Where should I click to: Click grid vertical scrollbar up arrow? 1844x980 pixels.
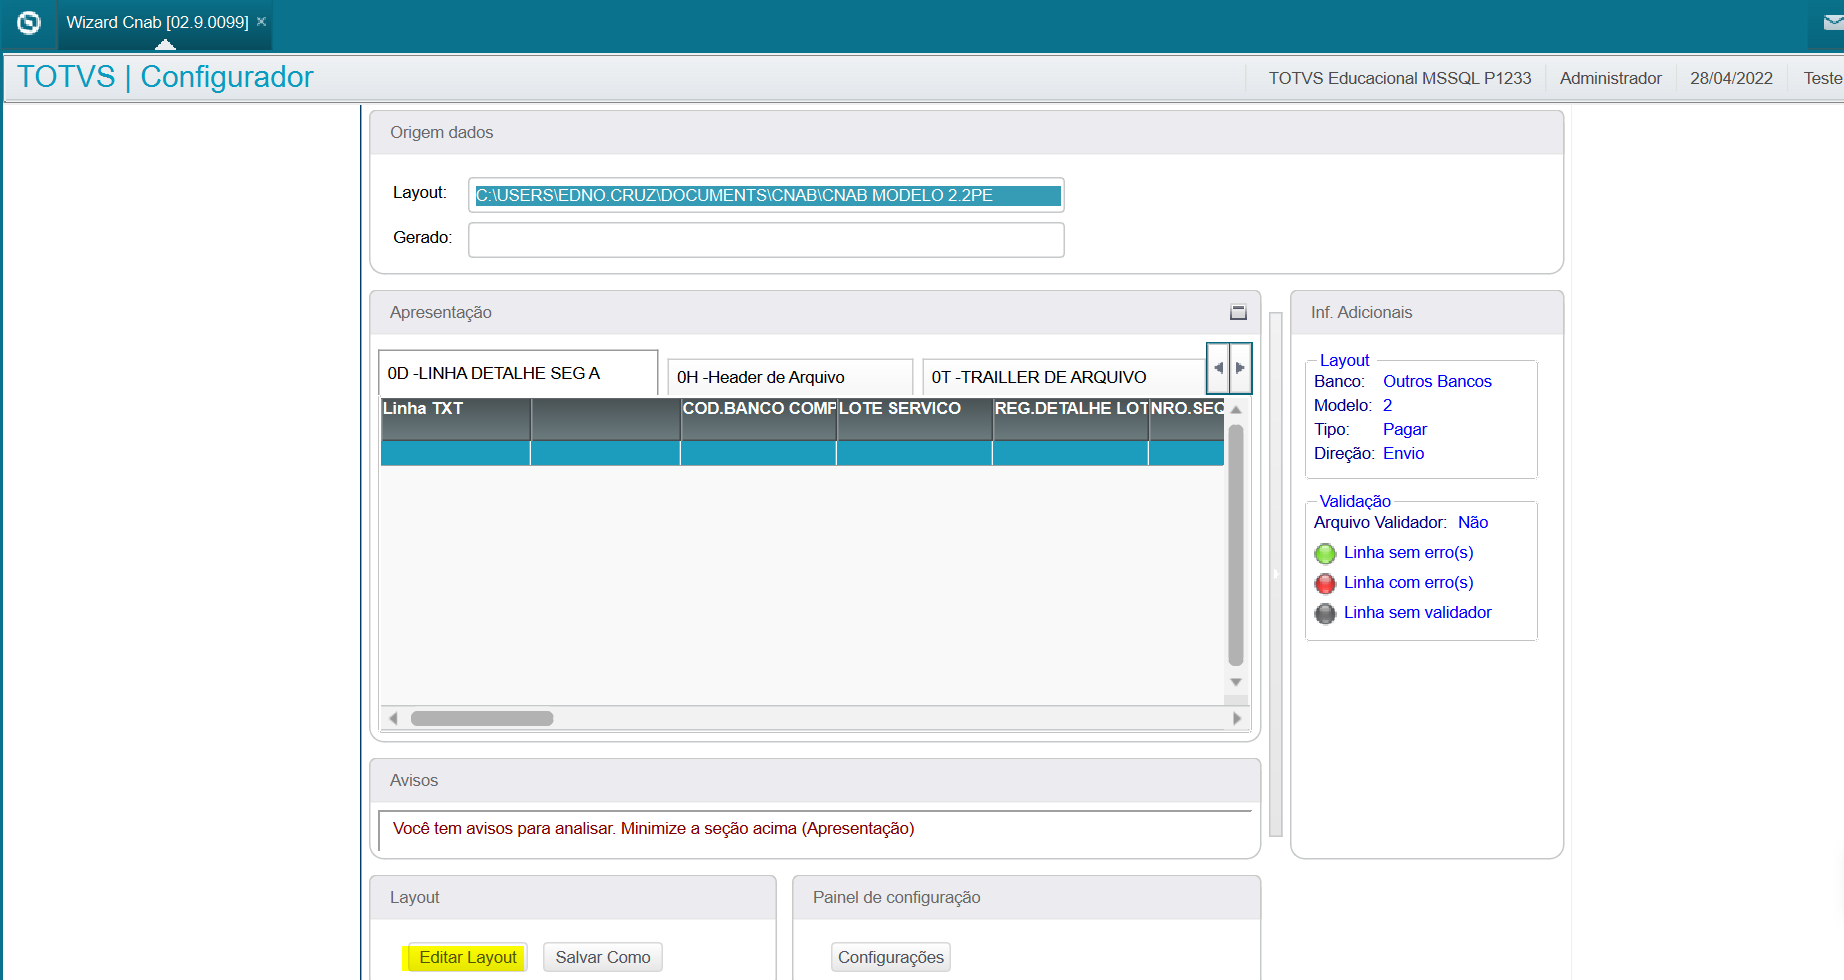pos(1236,410)
